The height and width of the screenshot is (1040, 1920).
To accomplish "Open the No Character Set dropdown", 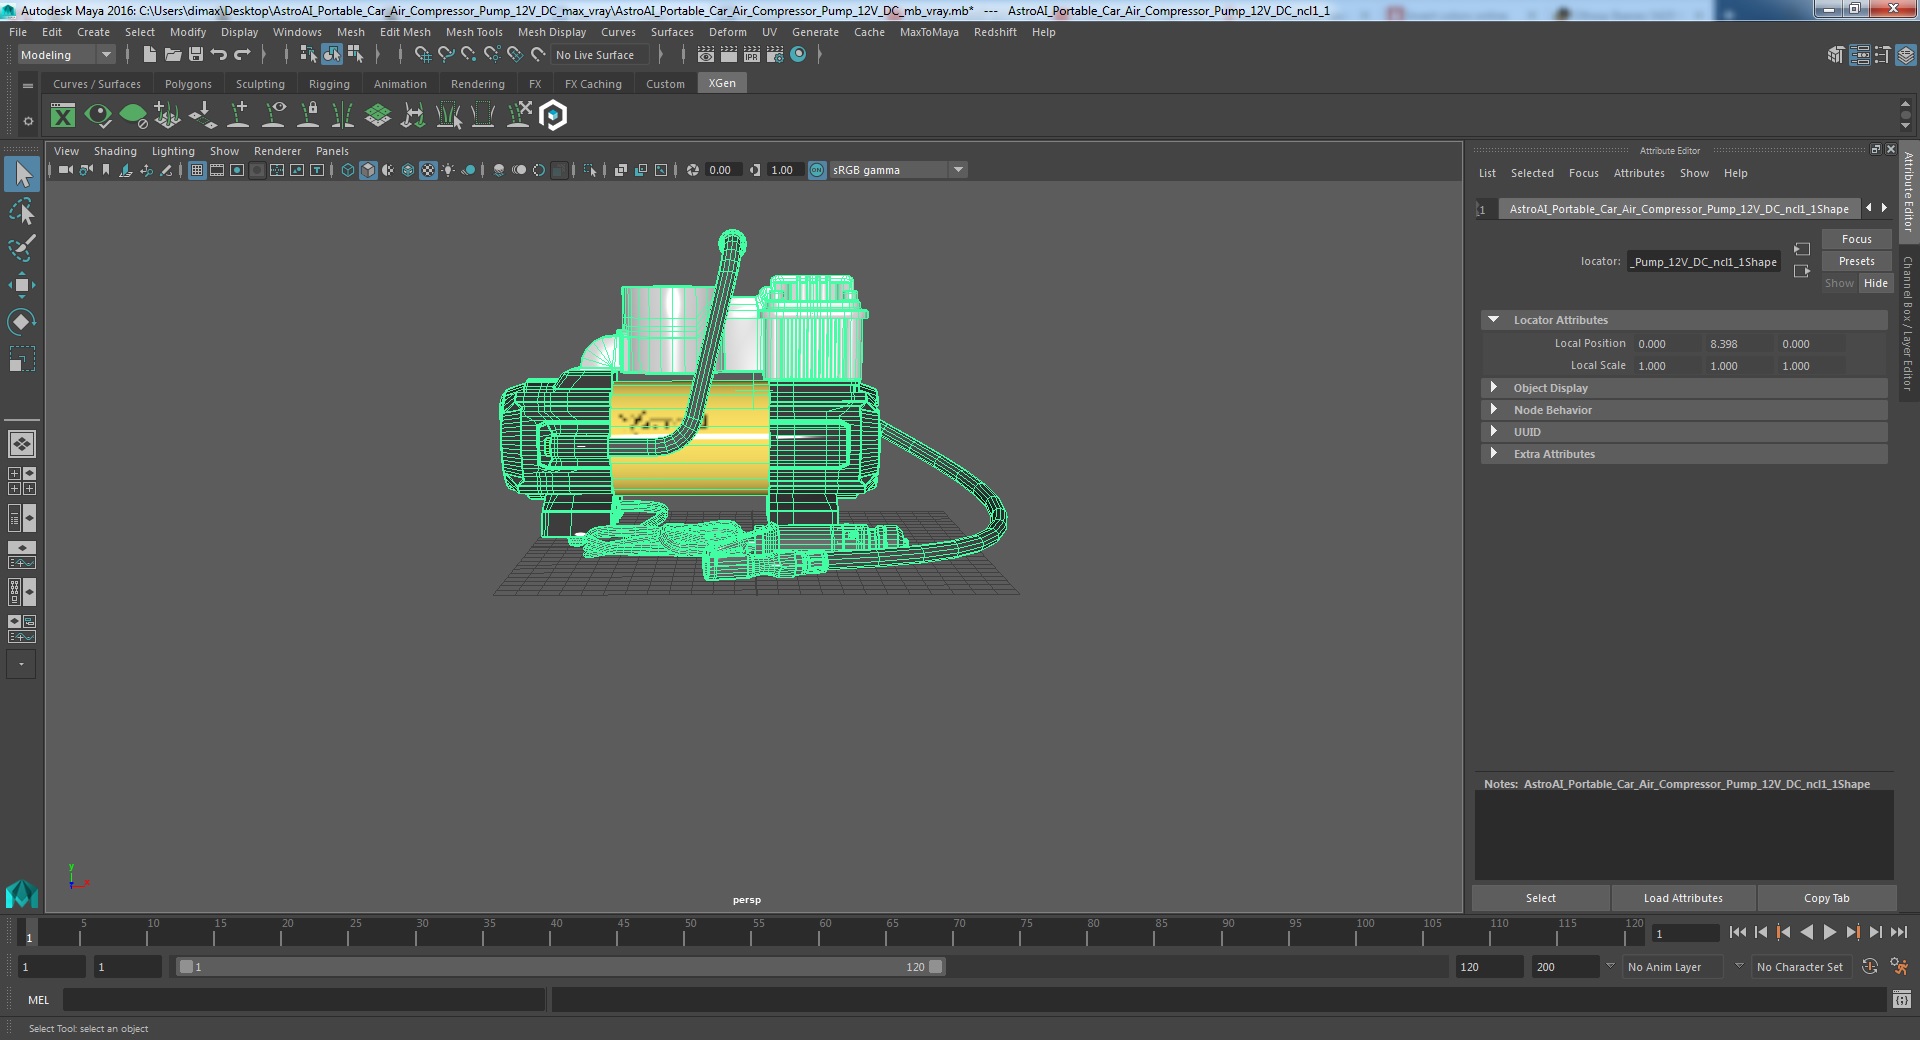I will click(x=1800, y=967).
